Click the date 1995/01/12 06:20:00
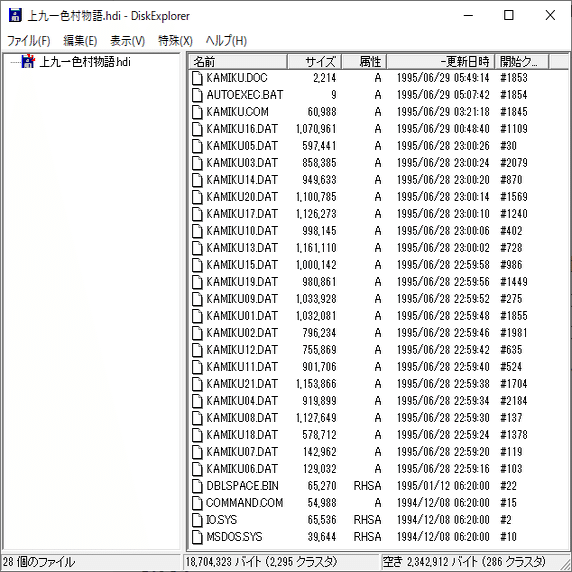The width and height of the screenshot is (572, 572). [443, 486]
